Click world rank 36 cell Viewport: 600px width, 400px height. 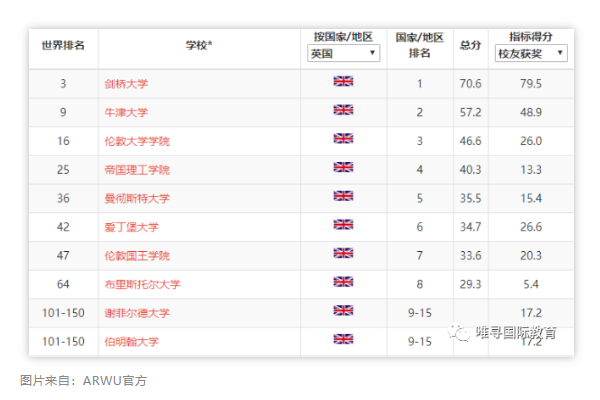click(x=63, y=199)
